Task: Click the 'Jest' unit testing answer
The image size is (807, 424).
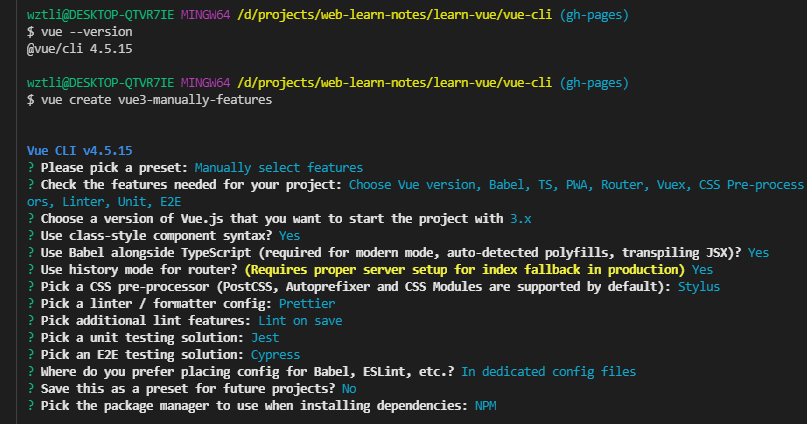Action: pyautogui.click(x=265, y=338)
